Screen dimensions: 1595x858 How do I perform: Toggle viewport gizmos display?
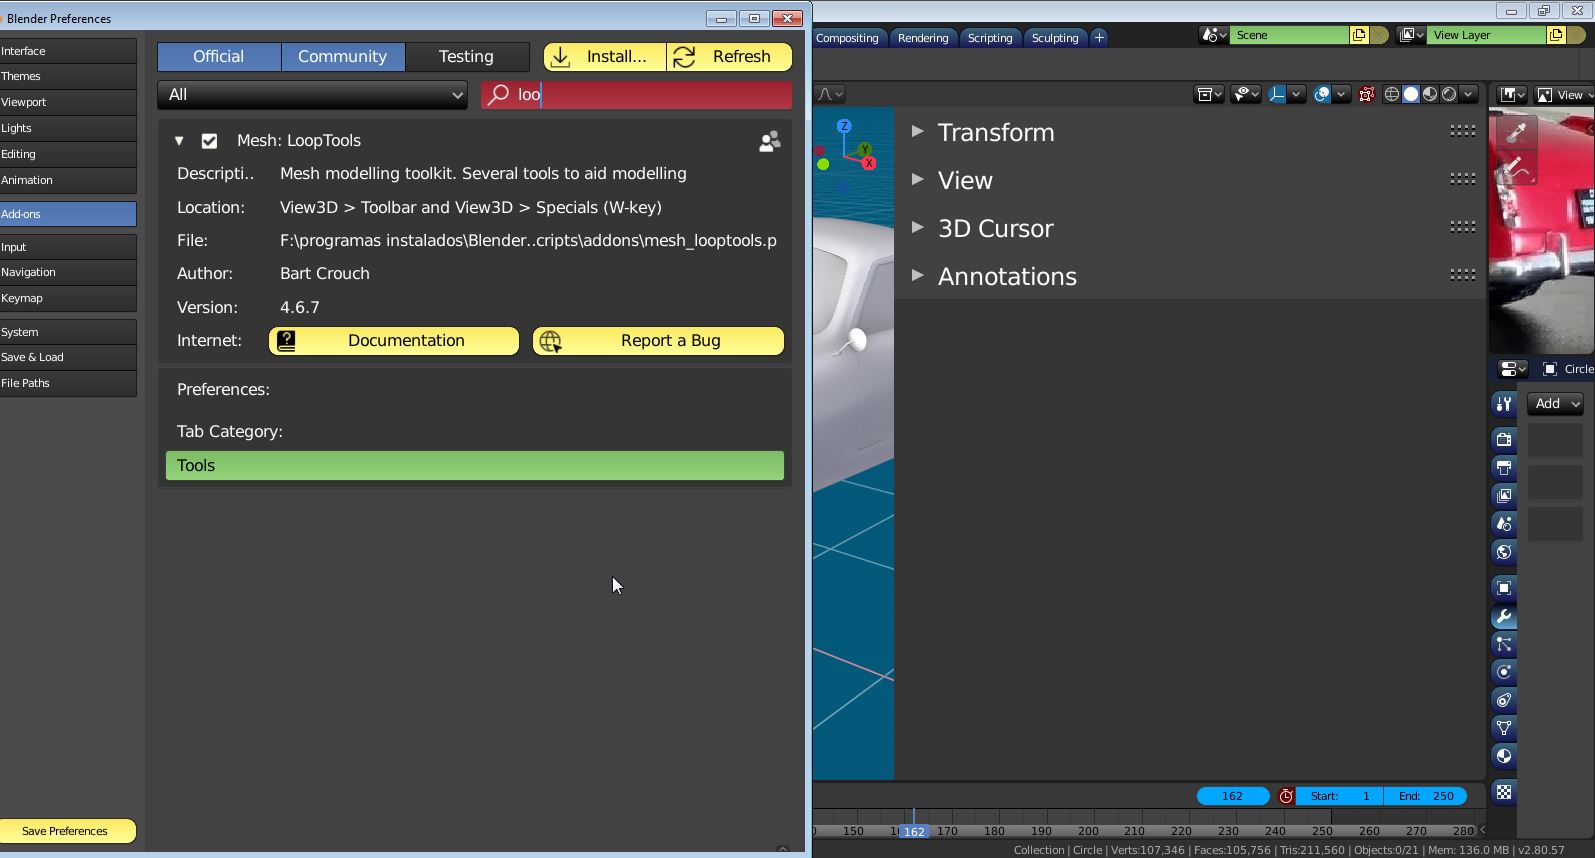tap(1277, 94)
